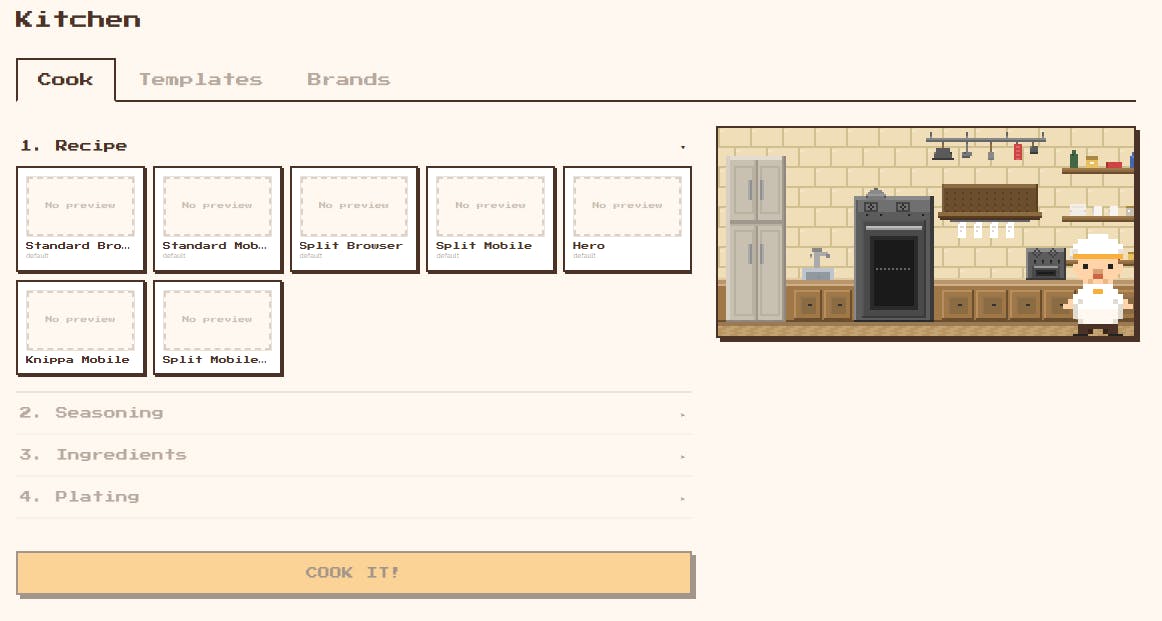
Task: Click the chef character in kitchen scene
Action: (1098, 285)
